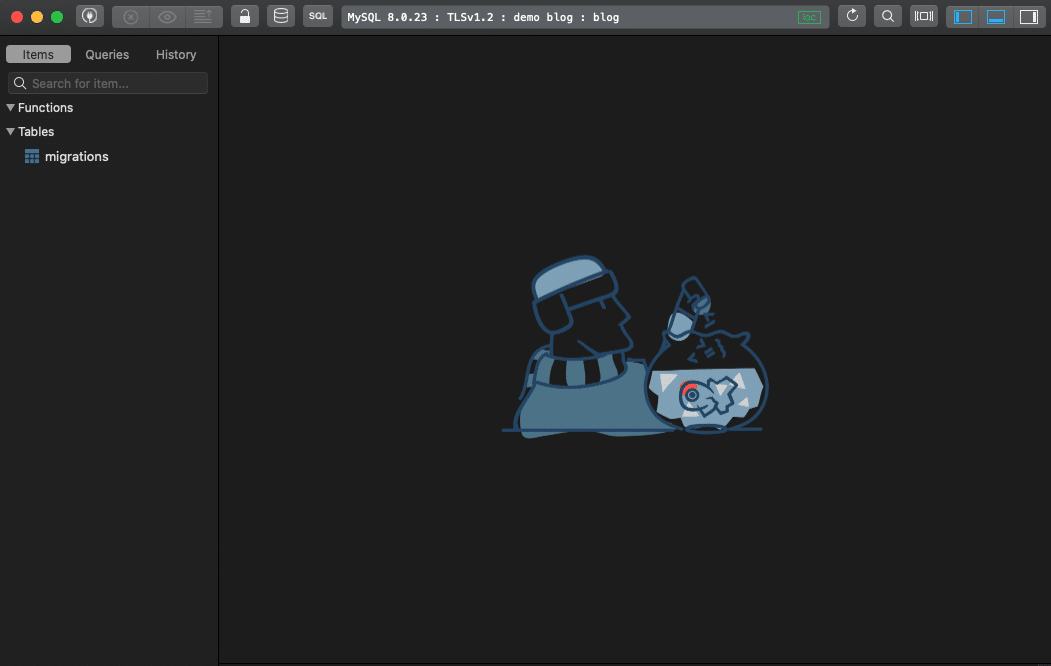This screenshot has width=1051, height=666.
Task: Click the Functions heading label
Action: [46, 107]
